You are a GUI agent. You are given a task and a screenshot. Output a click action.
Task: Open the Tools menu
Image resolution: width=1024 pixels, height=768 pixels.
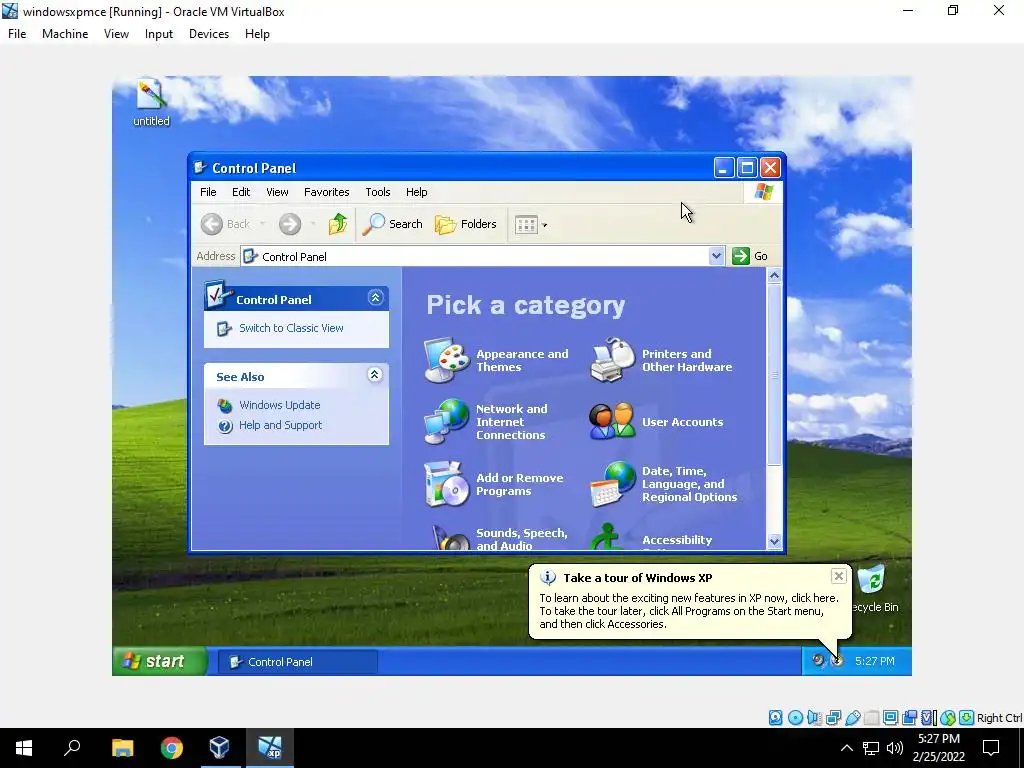pos(377,192)
